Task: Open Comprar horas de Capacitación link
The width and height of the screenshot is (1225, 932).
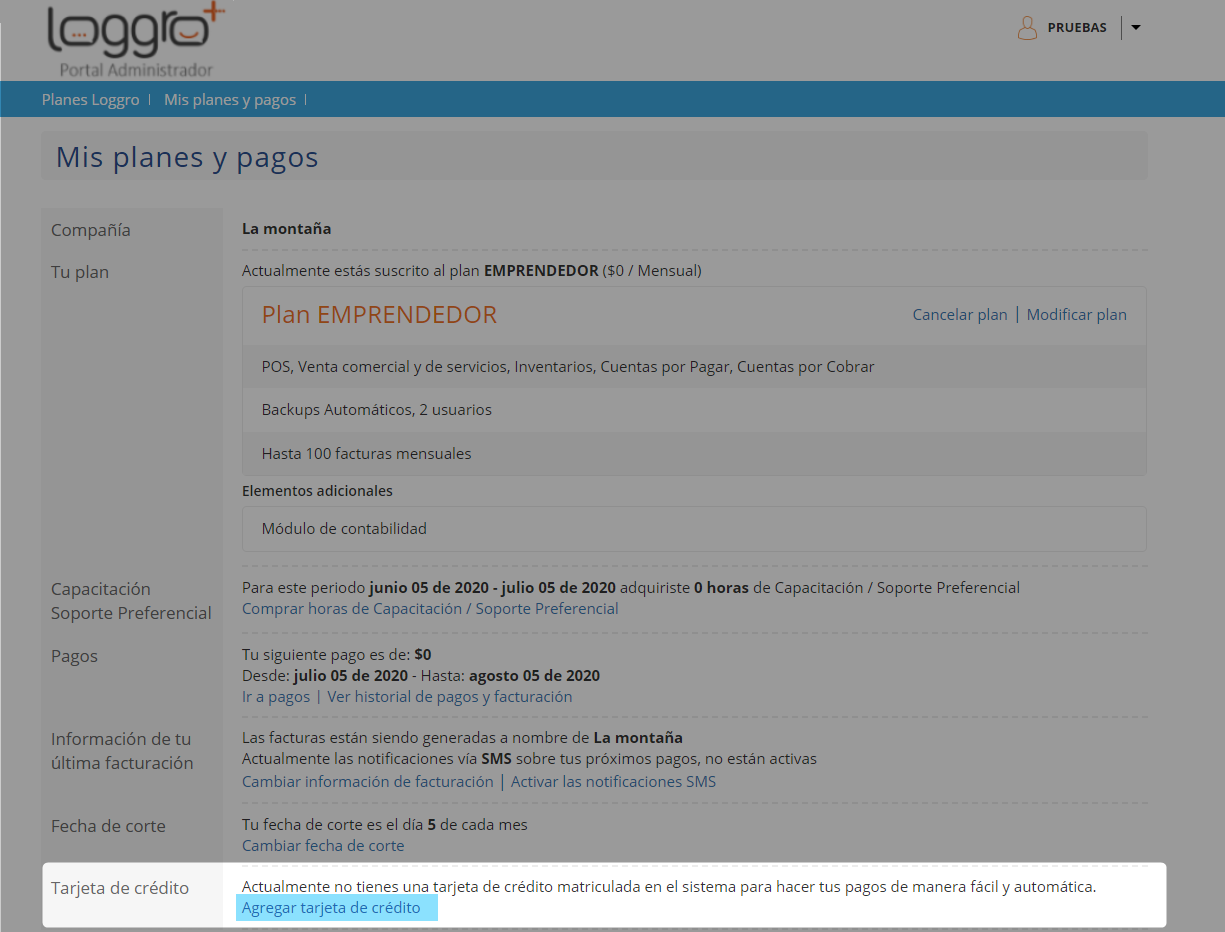Action: pos(430,609)
